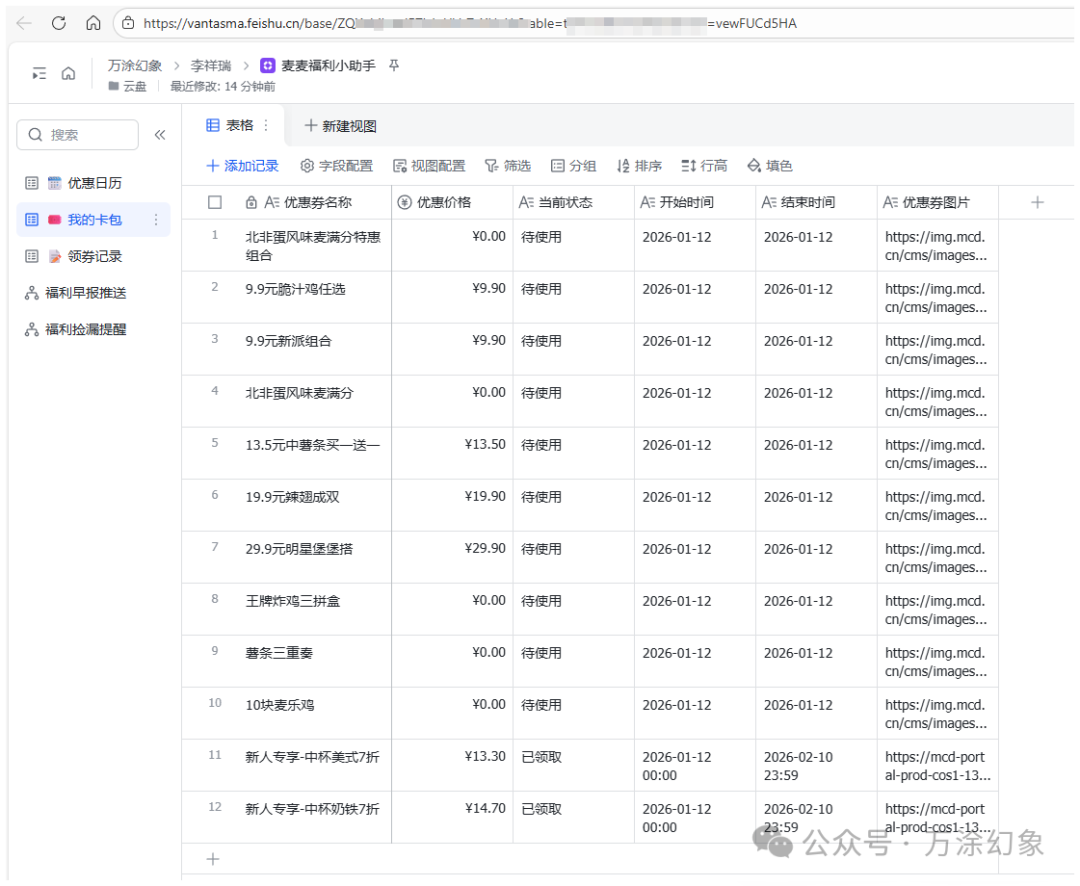This screenshot has width=1080, height=886.
Task: Refresh the page with the browser reload icon
Action: coord(58,22)
